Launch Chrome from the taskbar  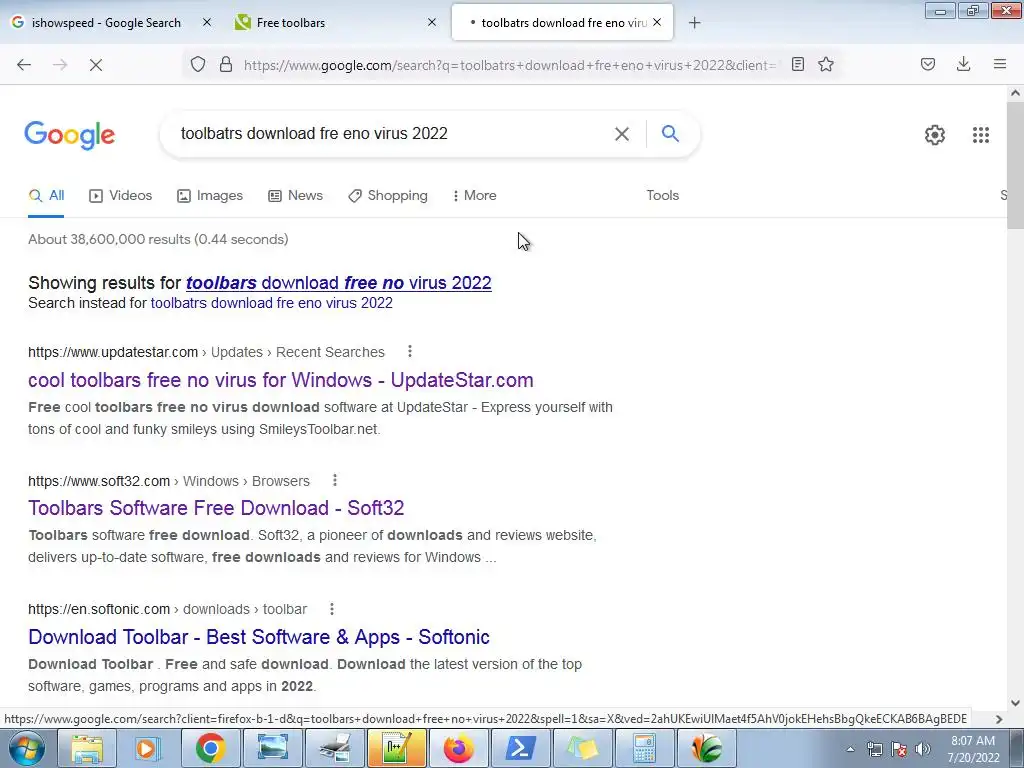[x=210, y=748]
